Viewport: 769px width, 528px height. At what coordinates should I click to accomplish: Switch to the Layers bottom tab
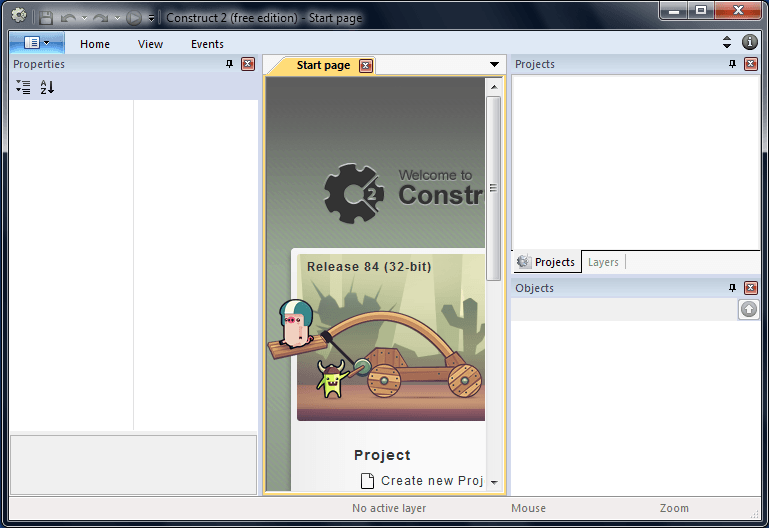tap(603, 262)
